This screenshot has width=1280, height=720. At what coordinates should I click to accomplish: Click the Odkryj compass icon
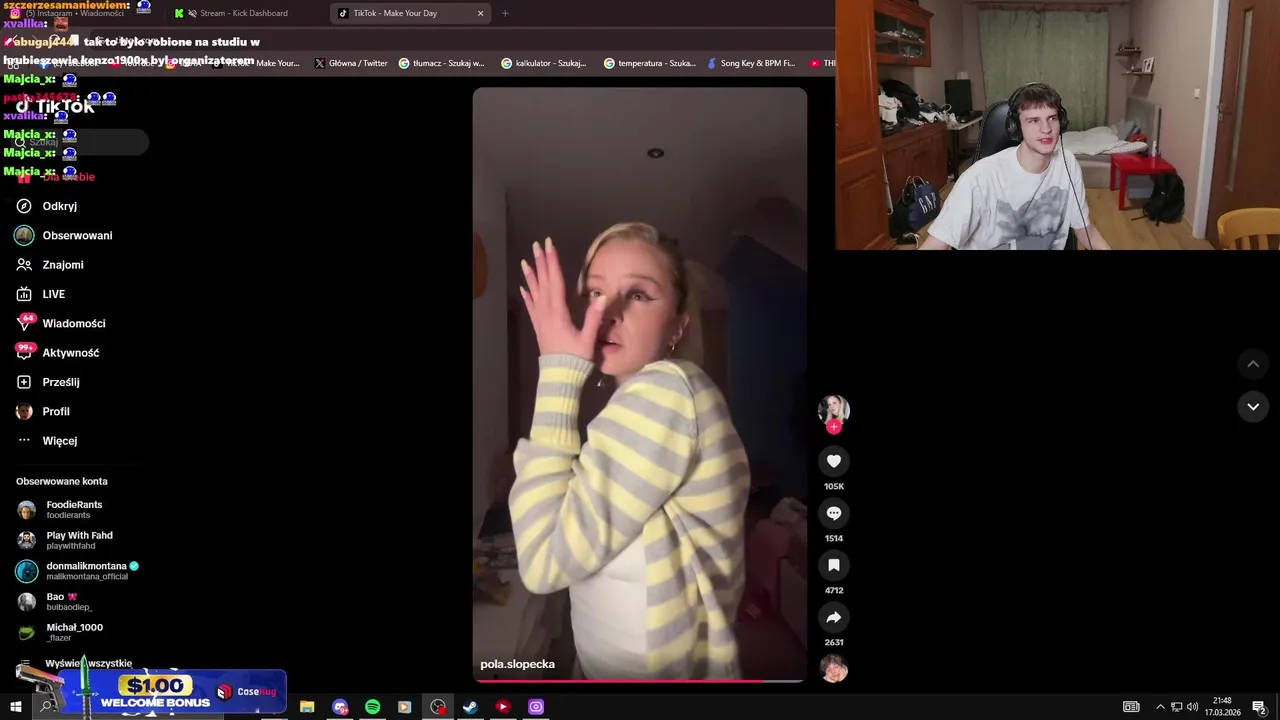tap(24, 206)
